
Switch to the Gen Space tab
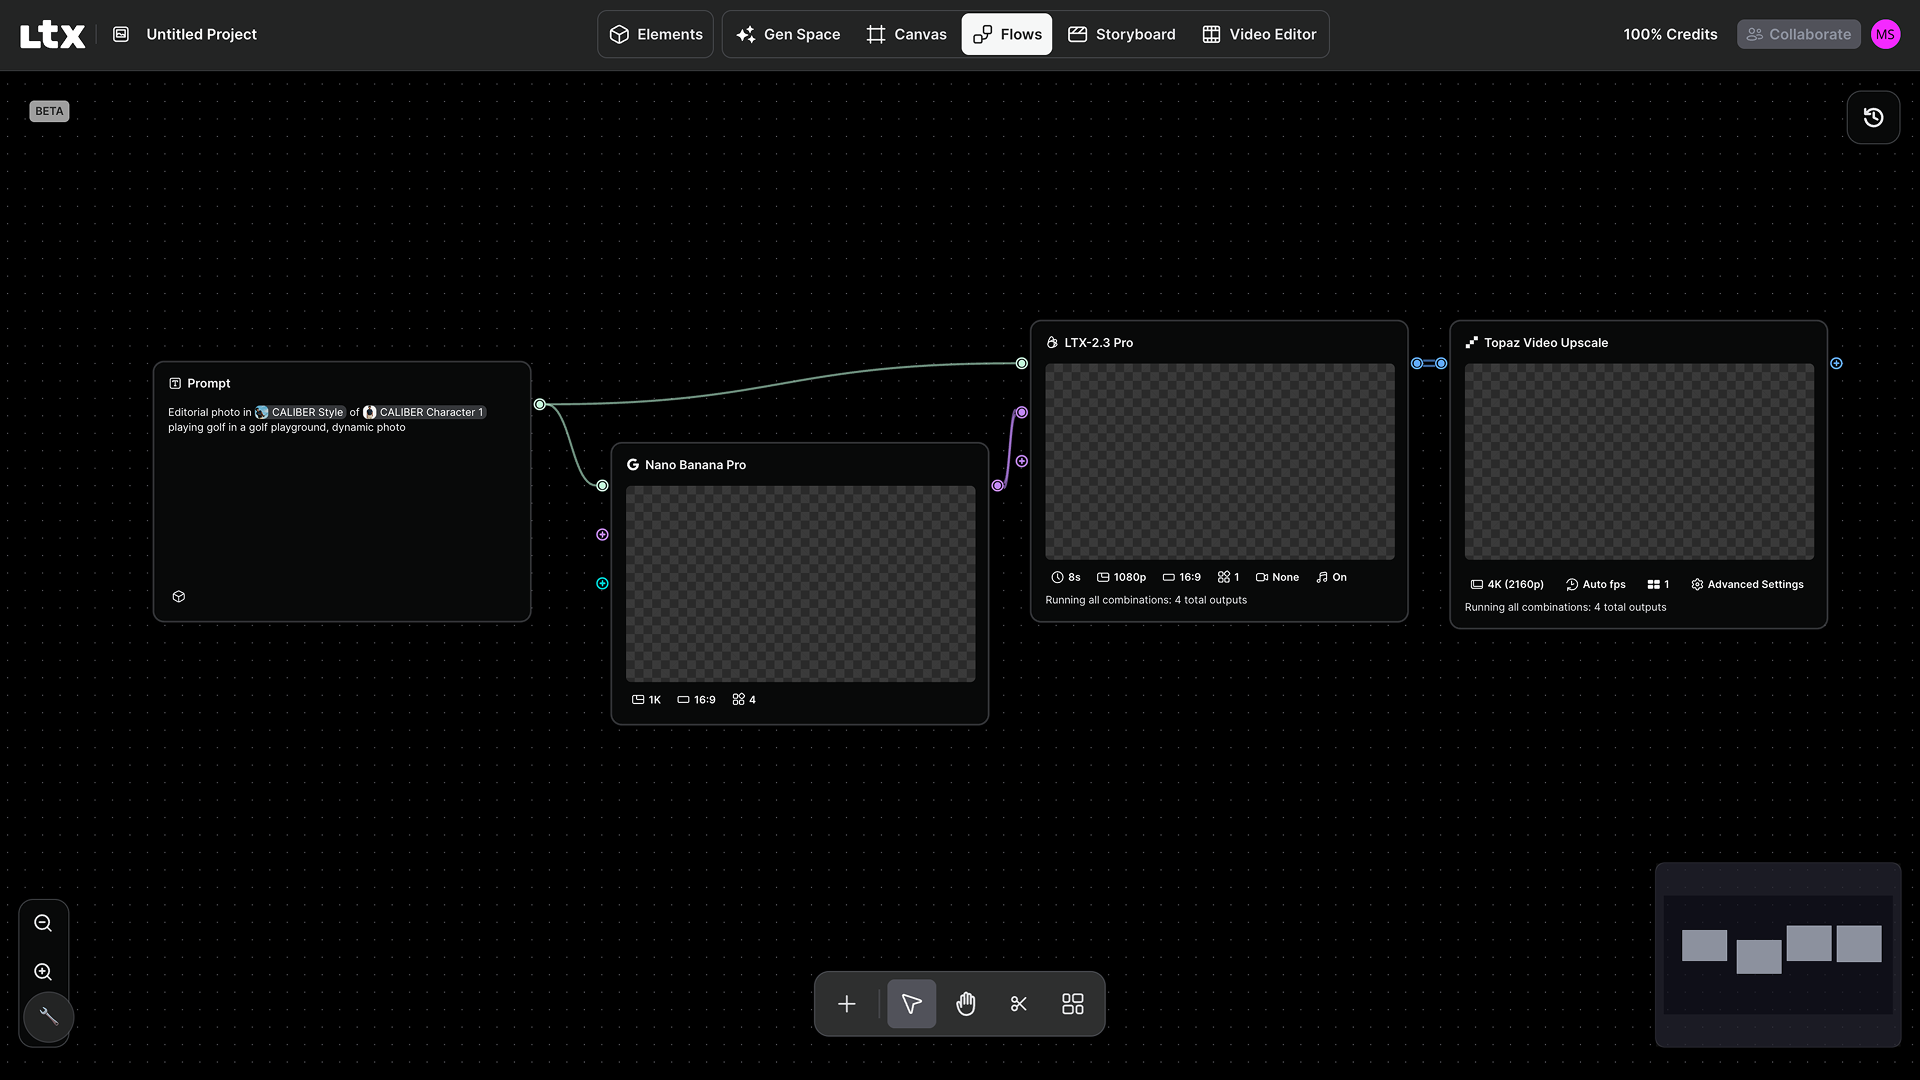[x=788, y=34]
